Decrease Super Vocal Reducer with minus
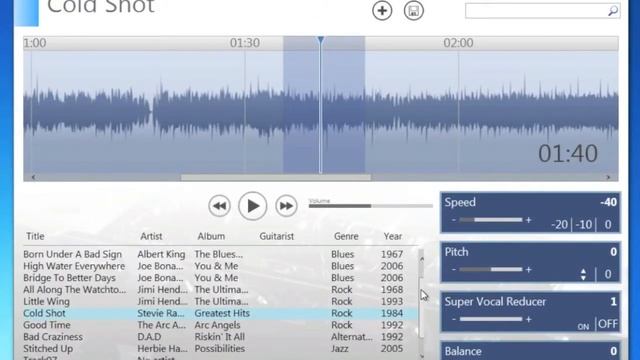640x360 pixels. click(x=453, y=319)
